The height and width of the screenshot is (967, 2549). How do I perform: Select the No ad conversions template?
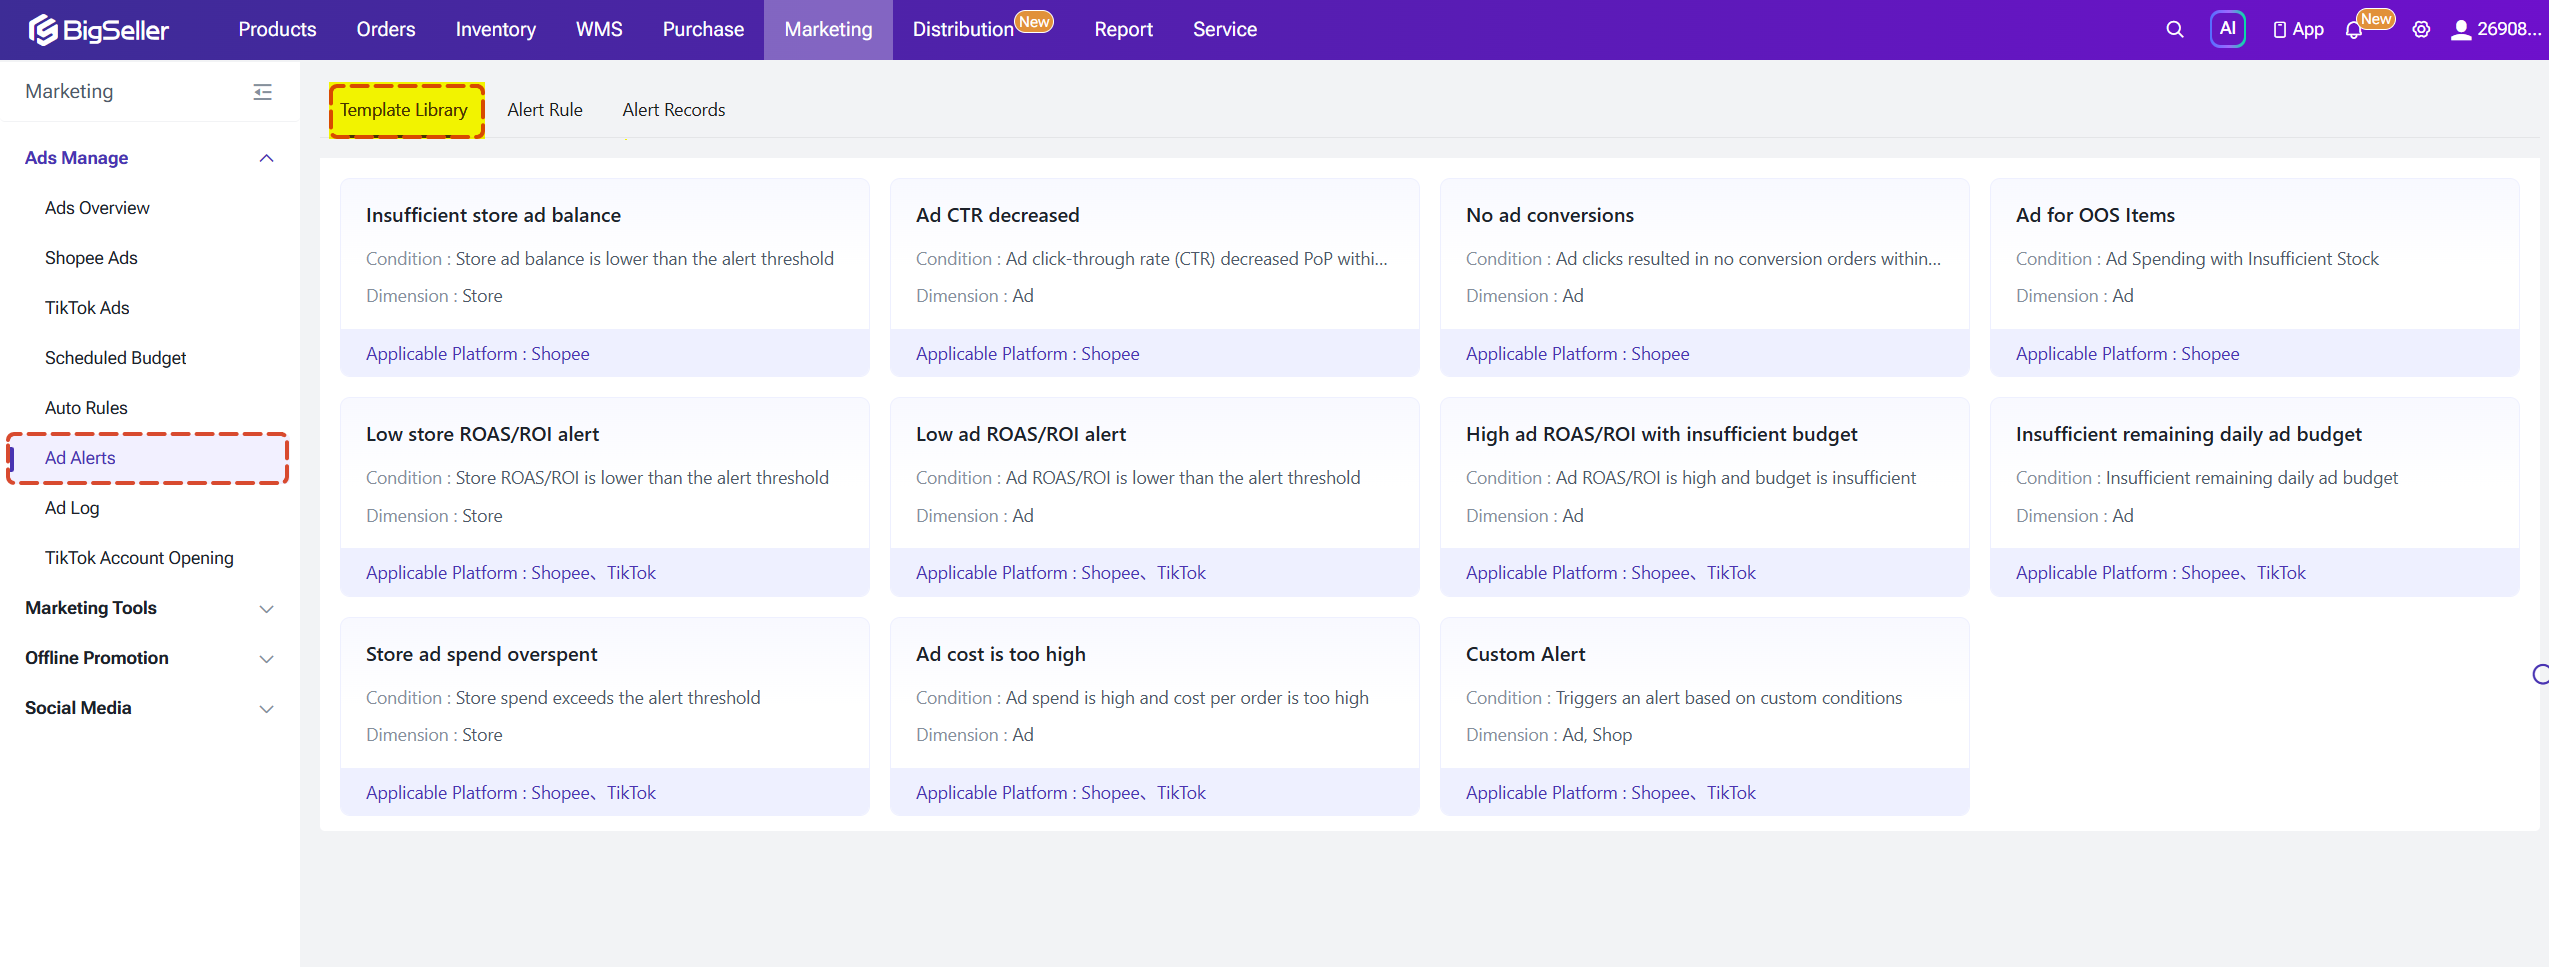[1704, 277]
